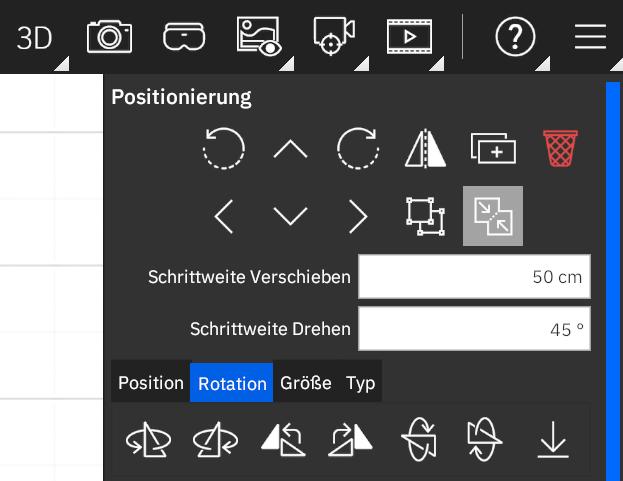Click the group selection boxes icon
Image resolution: width=623 pixels, height=481 pixels.
coord(425,216)
